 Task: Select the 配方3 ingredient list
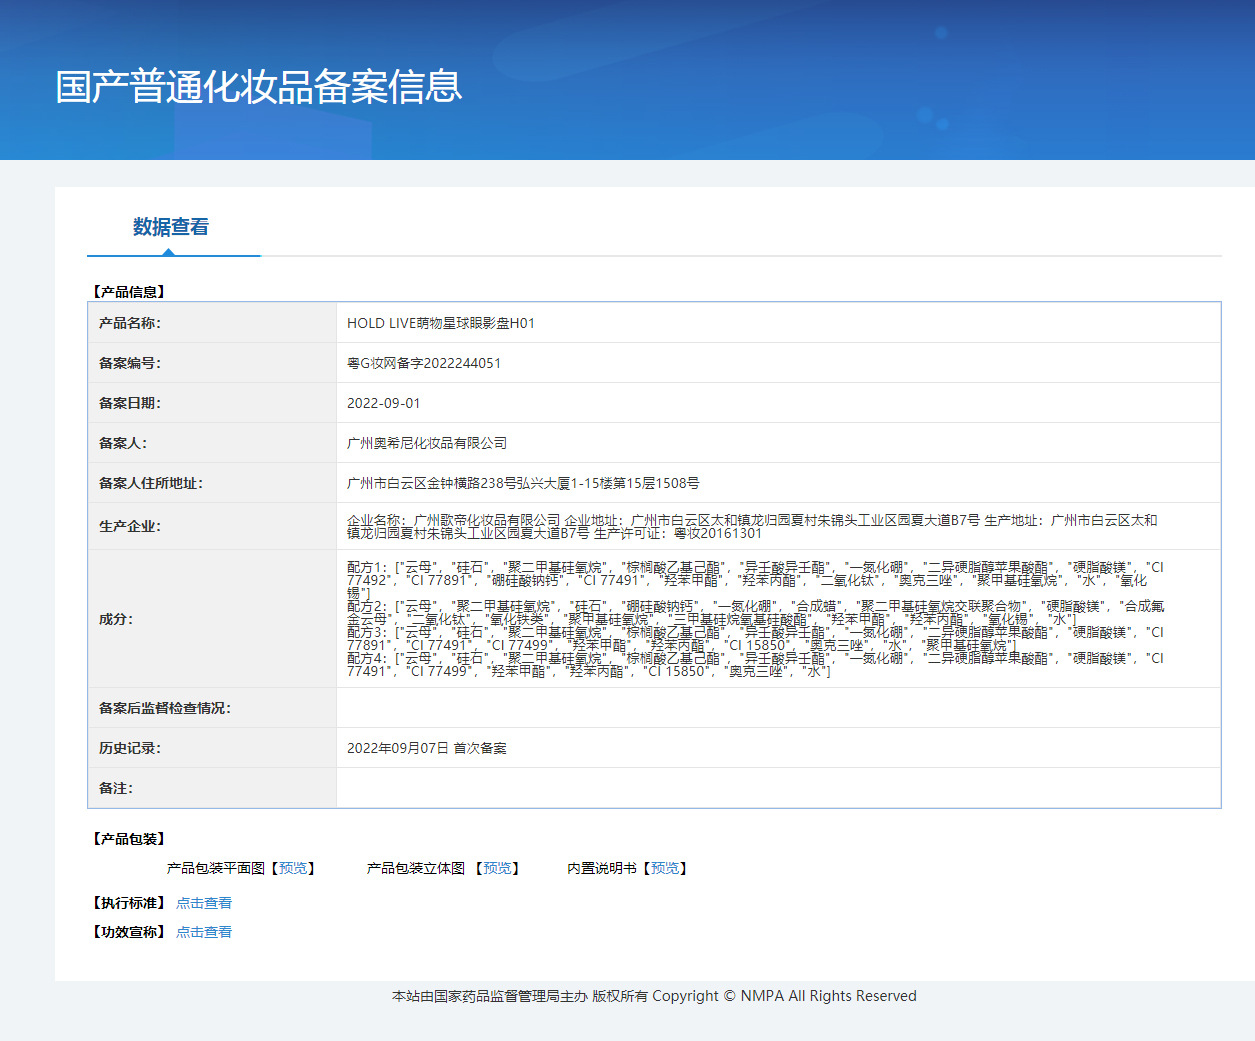755,639
